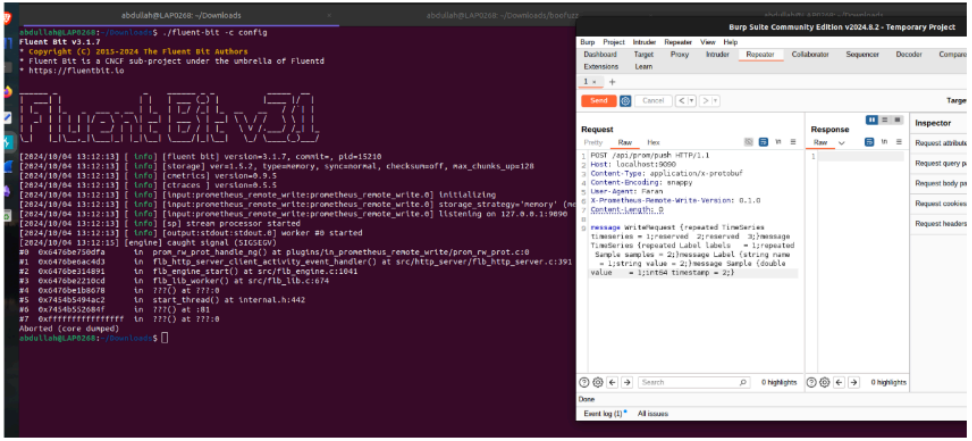Go to next search match in Response
The width and height of the screenshot is (972, 441).
point(854,382)
